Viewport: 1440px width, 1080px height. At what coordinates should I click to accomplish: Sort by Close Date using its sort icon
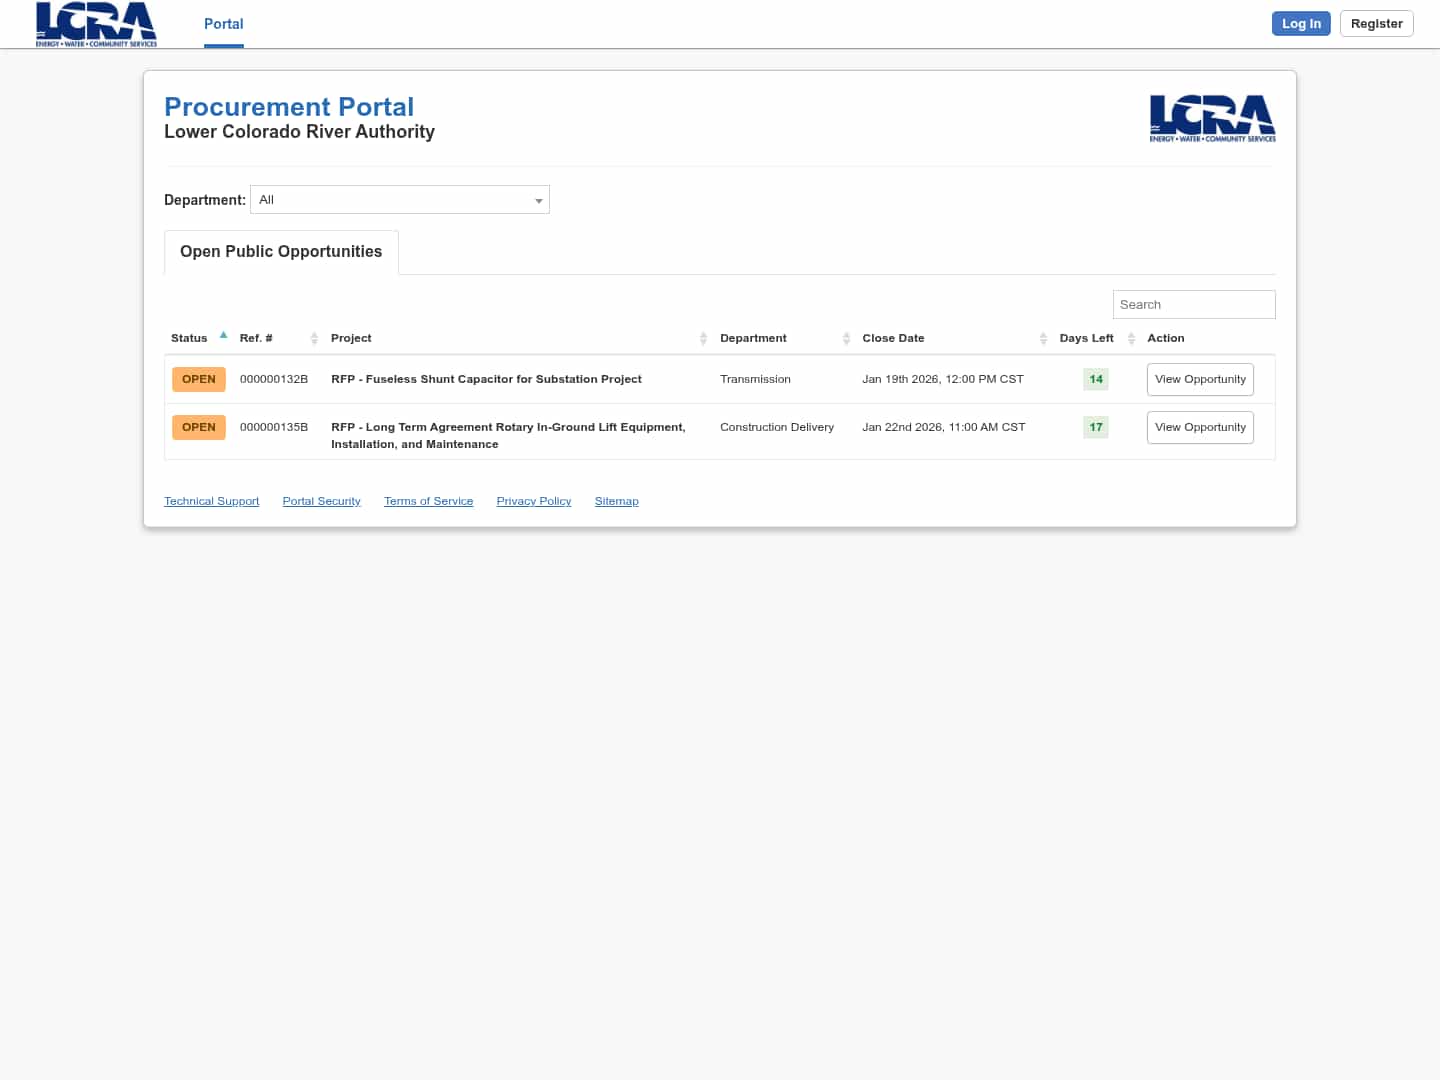1042,338
